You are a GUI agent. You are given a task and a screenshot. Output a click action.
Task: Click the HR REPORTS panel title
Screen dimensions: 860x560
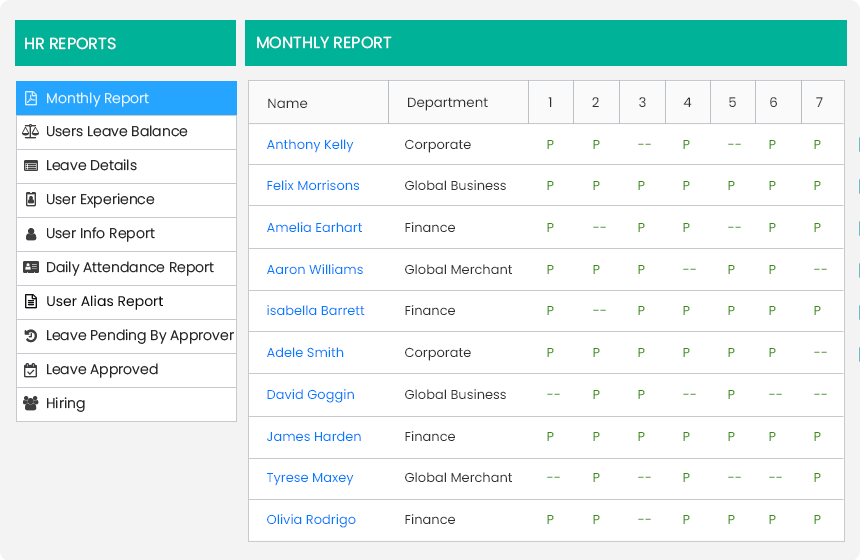(70, 44)
